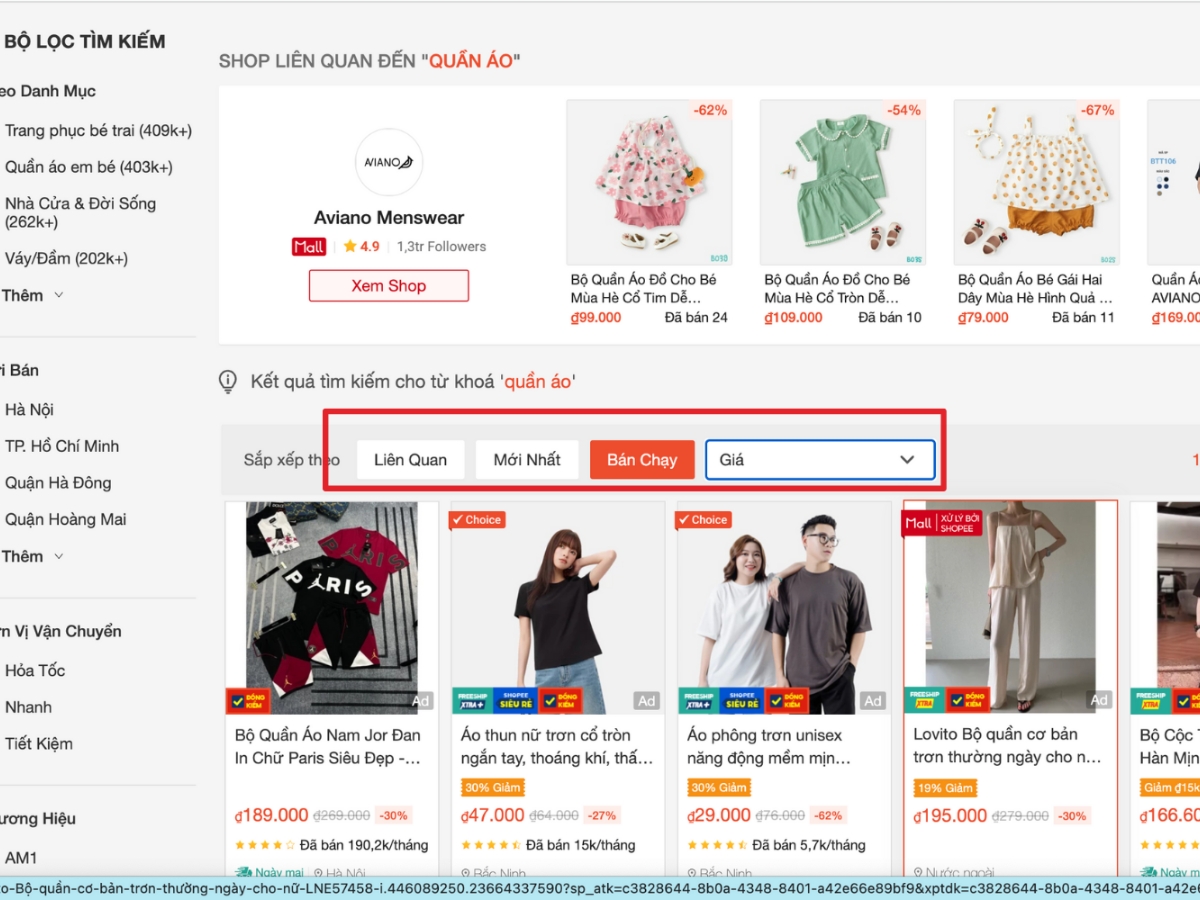Switch sorting to Bán Chạy
This screenshot has height=900, width=1200.
[642, 459]
